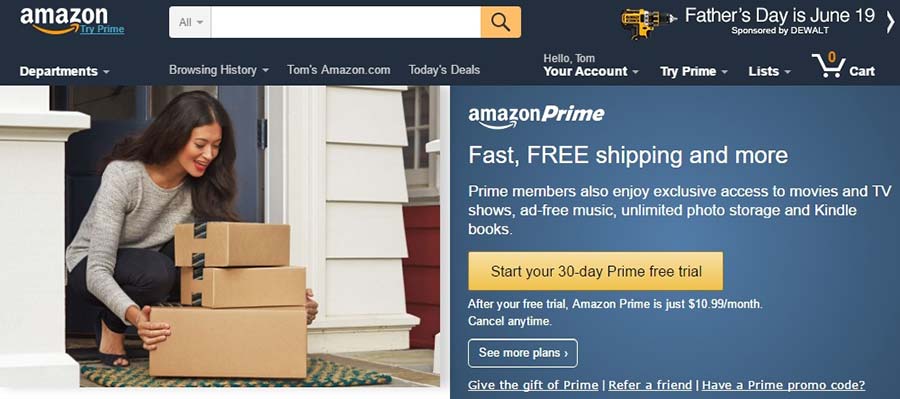Open Today's Deals

[x=444, y=70]
